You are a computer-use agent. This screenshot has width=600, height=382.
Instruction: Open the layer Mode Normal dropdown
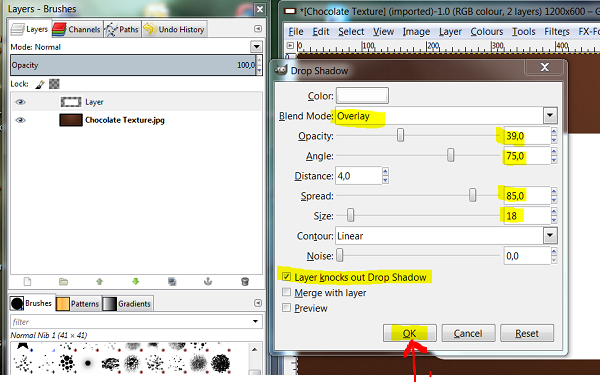[x=136, y=47]
